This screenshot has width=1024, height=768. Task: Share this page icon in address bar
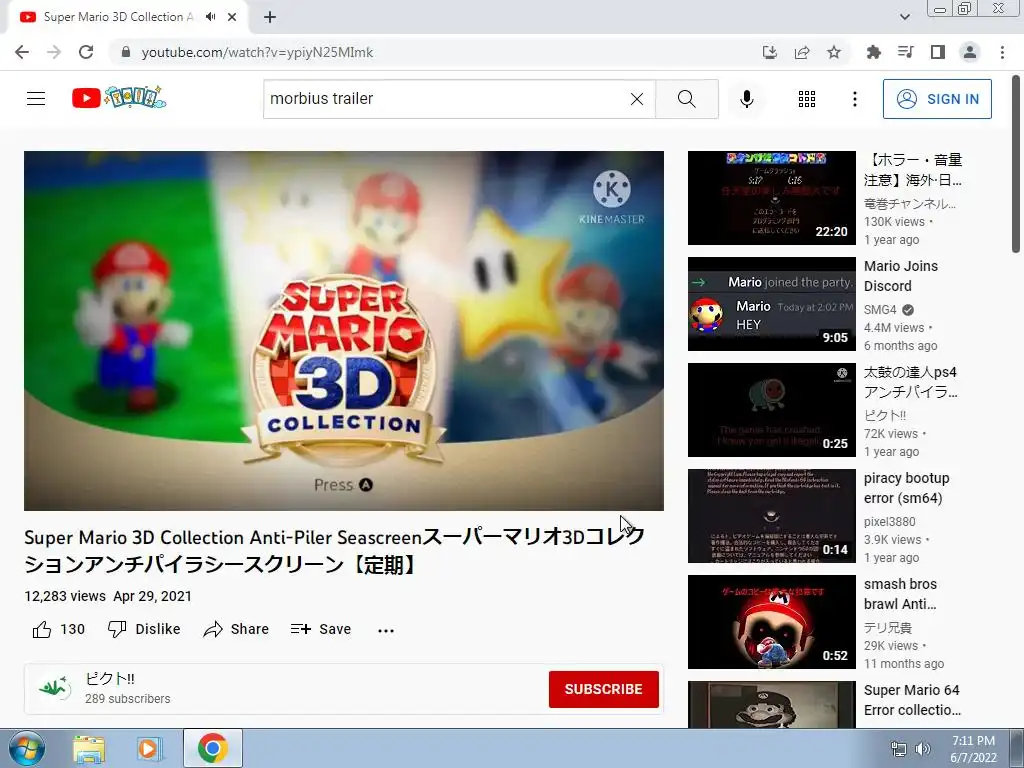tap(802, 52)
